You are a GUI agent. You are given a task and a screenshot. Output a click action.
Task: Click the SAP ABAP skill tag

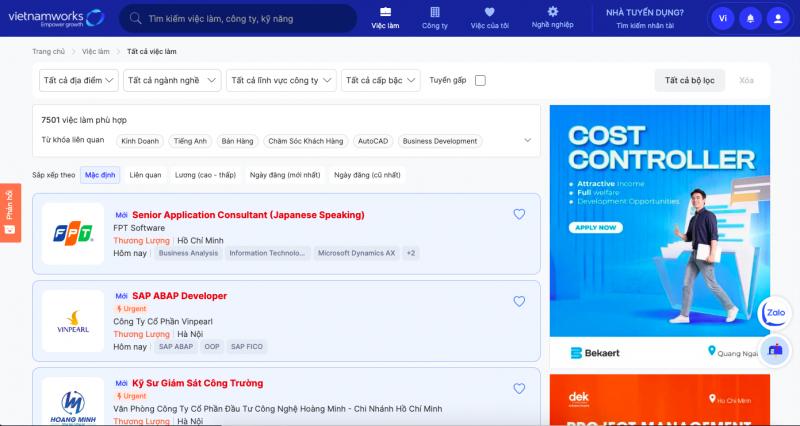pyautogui.click(x=176, y=346)
